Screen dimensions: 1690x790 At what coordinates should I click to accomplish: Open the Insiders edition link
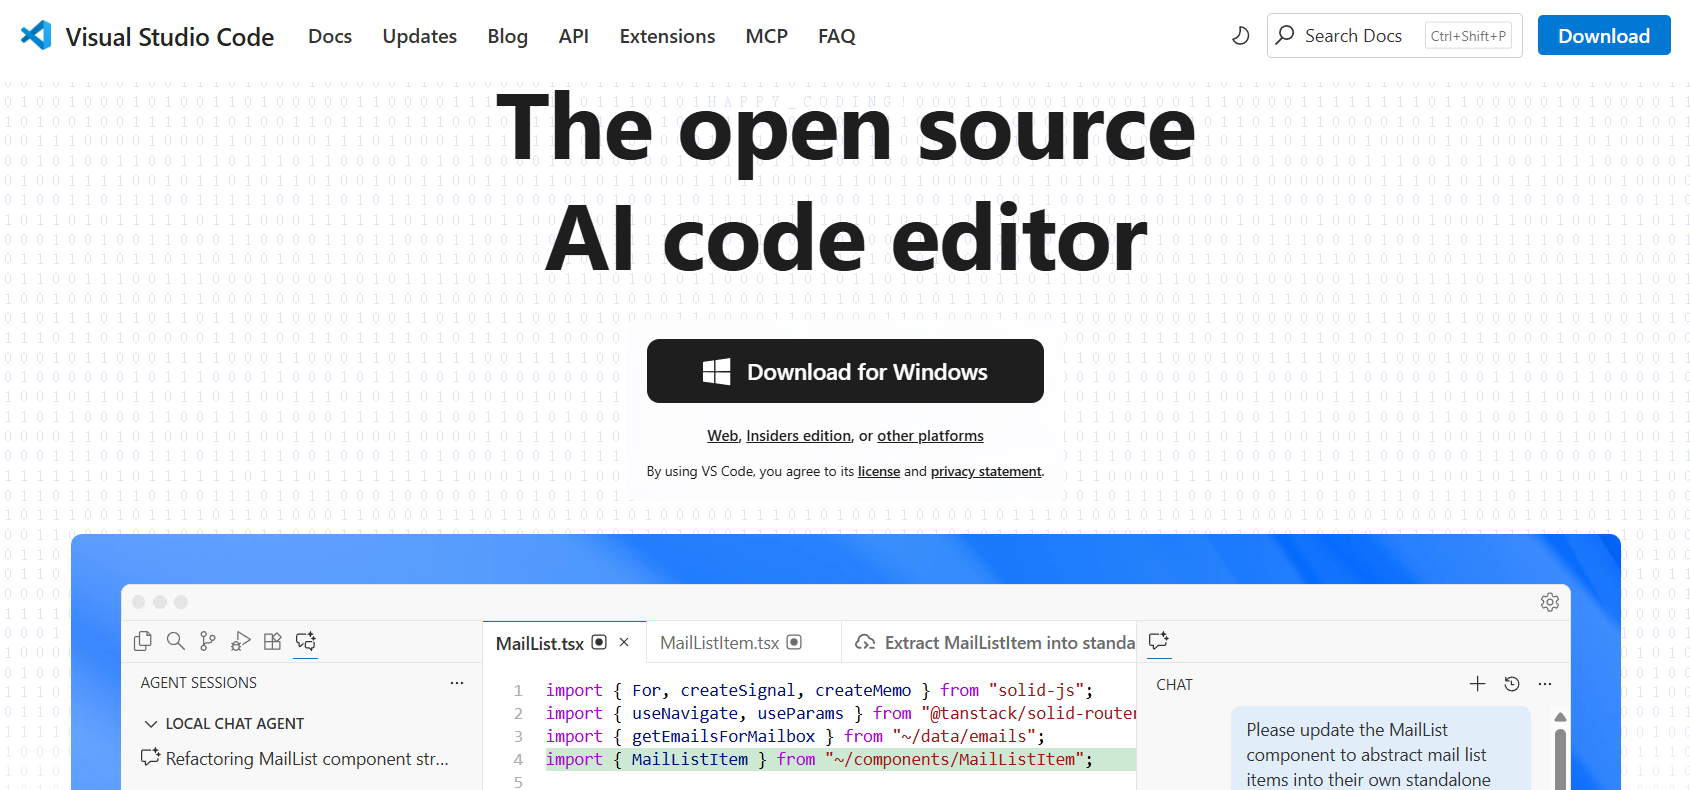point(798,436)
